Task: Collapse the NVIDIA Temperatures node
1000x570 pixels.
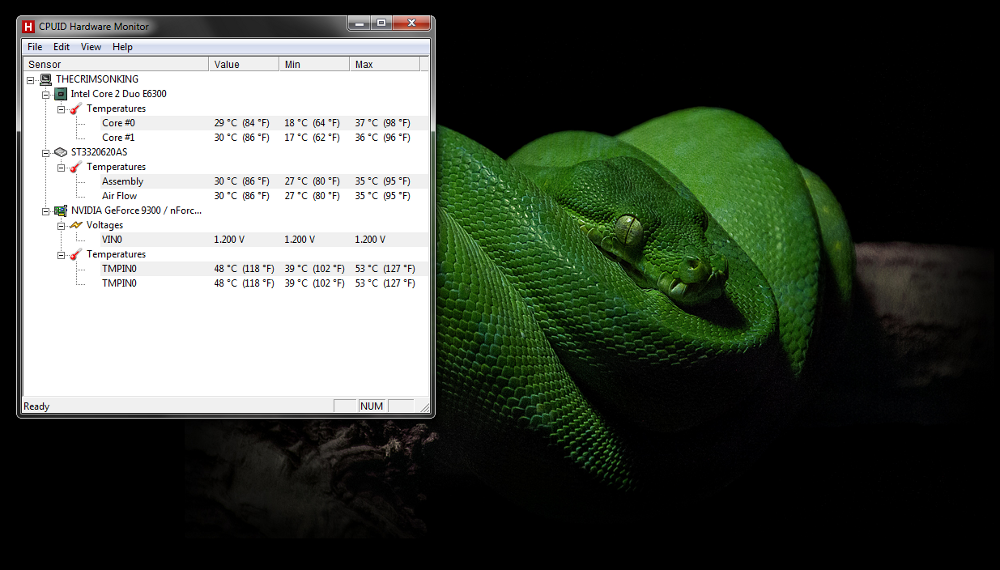Action: 61,255
